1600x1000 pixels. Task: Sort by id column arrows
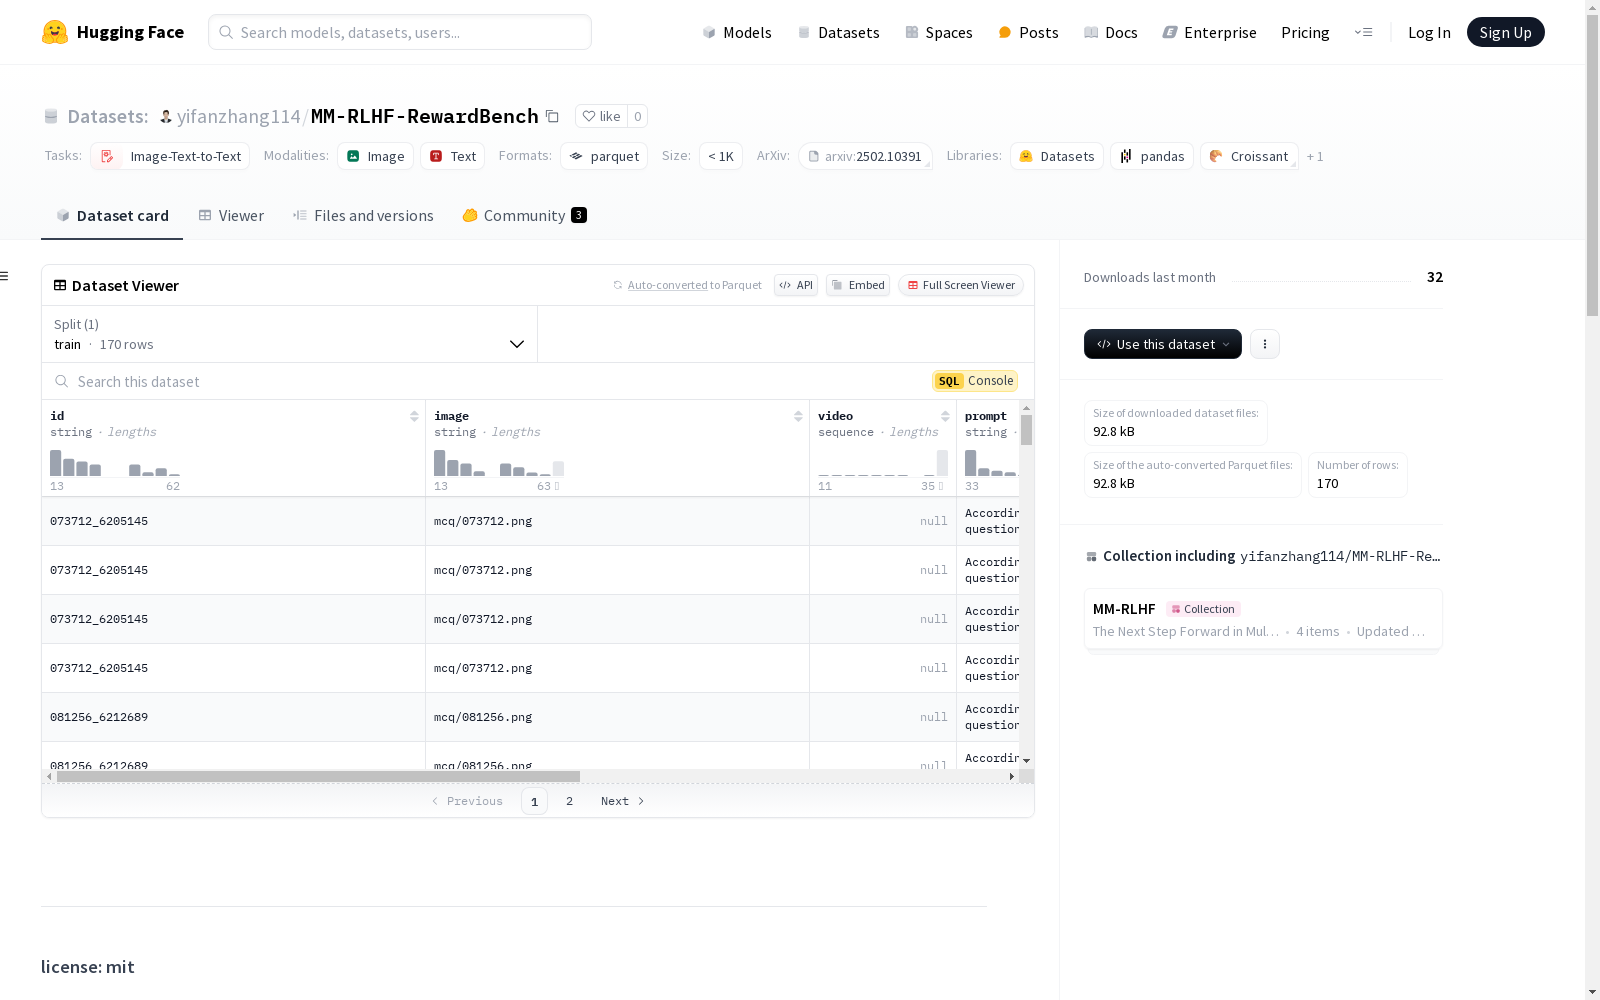click(414, 416)
